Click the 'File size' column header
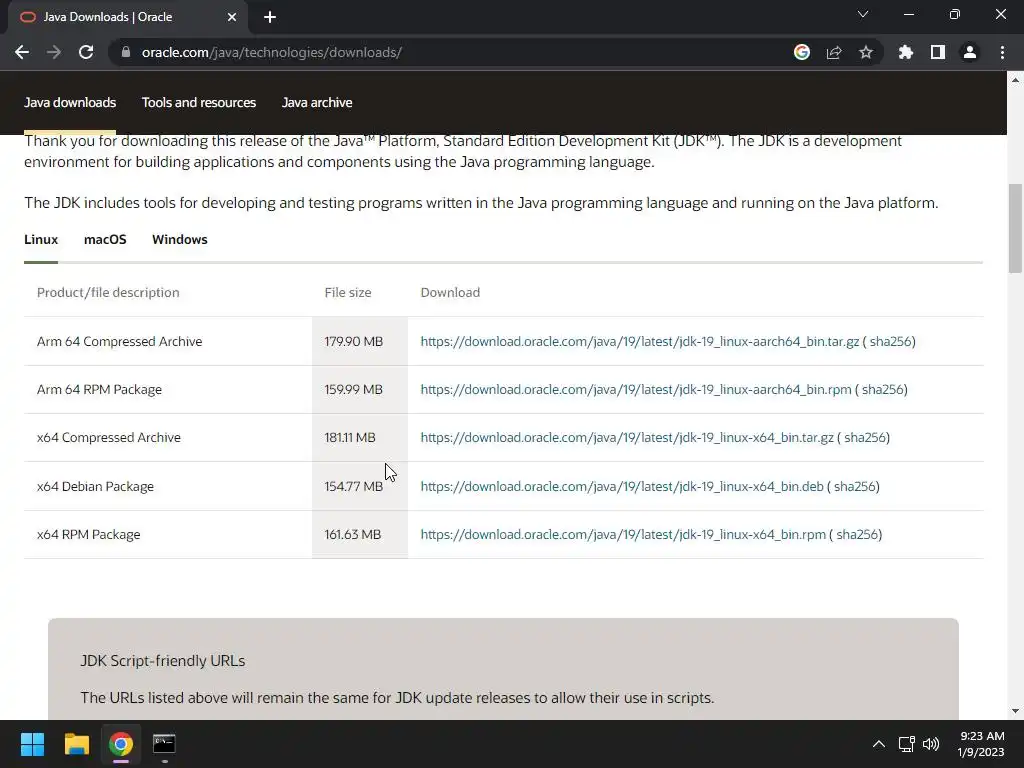This screenshot has height=768, width=1024. (348, 293)
